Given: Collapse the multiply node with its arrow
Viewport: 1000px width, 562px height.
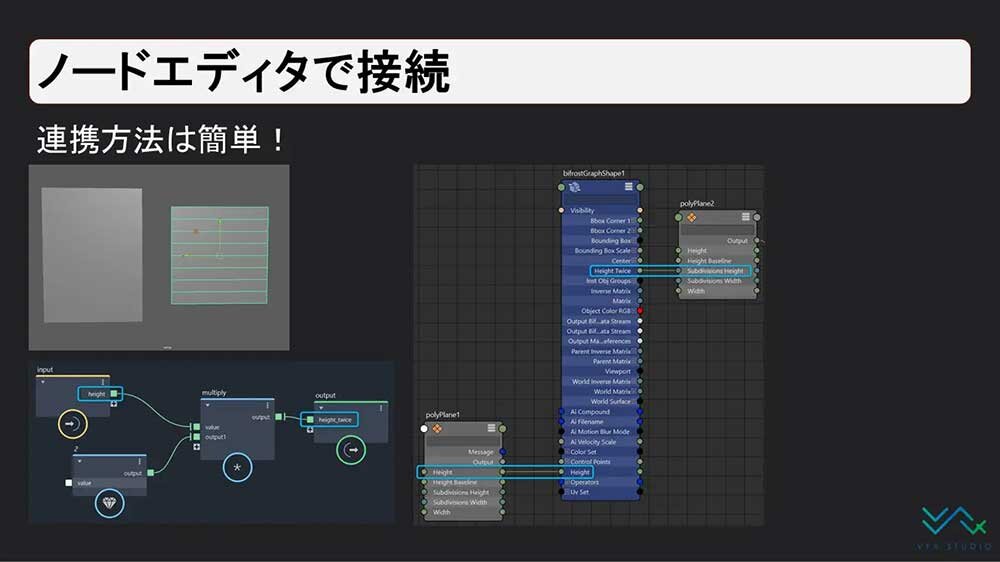Looking at the screenshot, I should point(208,406).
